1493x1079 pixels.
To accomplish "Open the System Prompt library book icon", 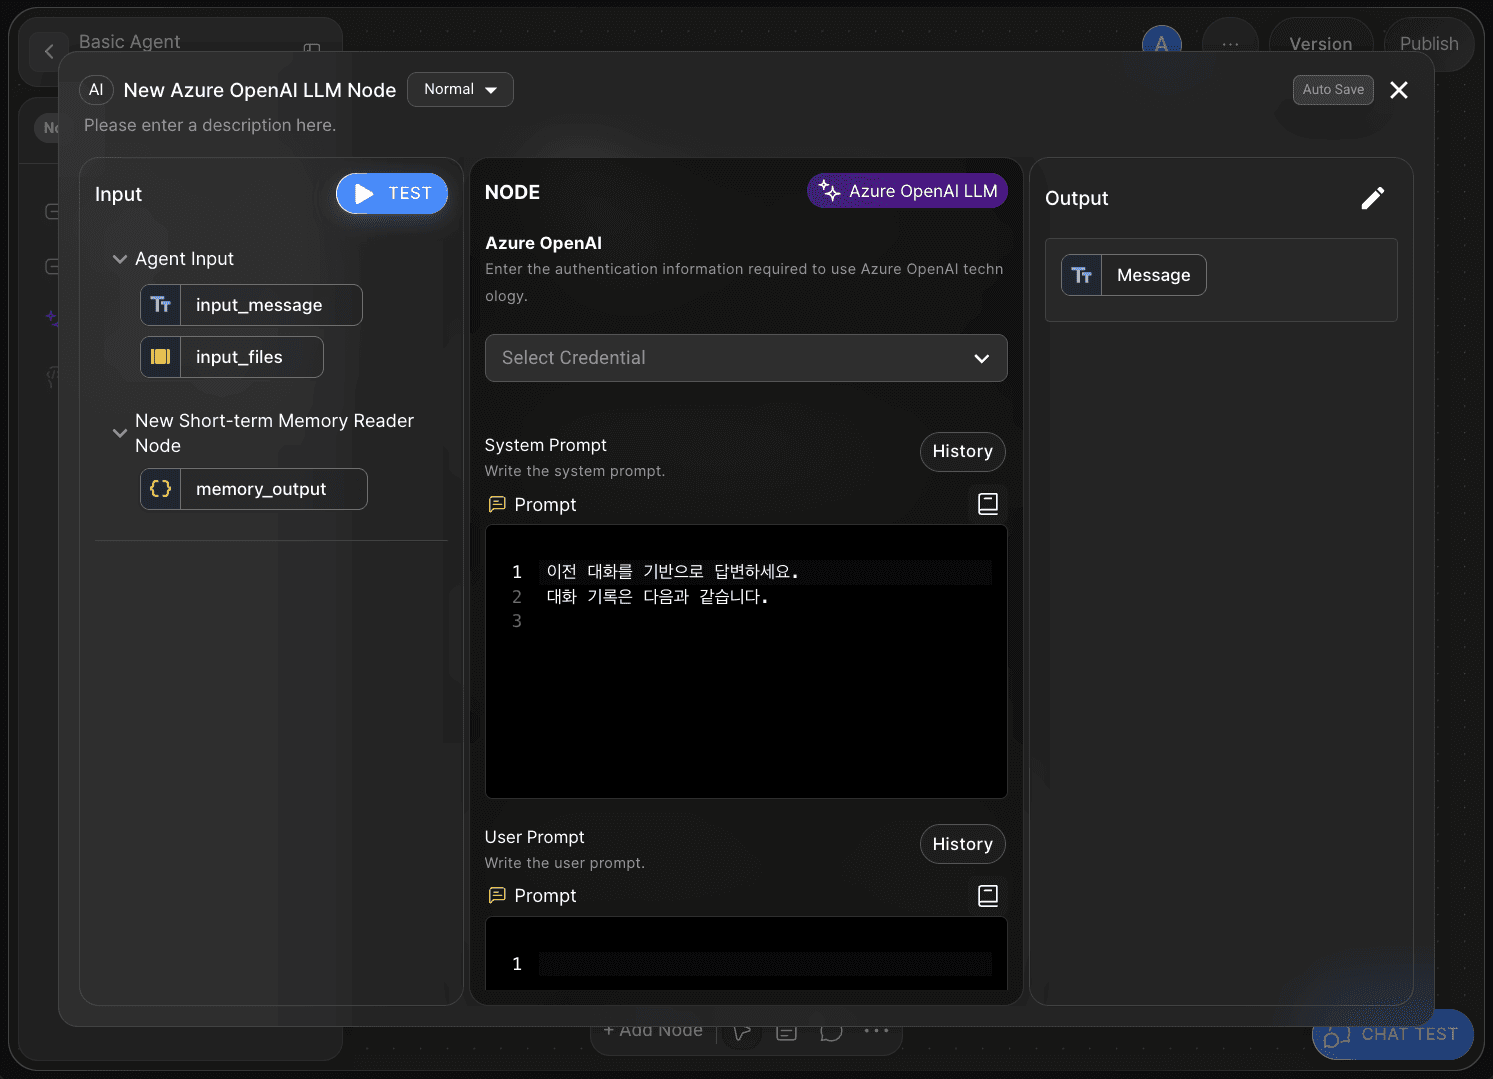I will pos(988,504).
